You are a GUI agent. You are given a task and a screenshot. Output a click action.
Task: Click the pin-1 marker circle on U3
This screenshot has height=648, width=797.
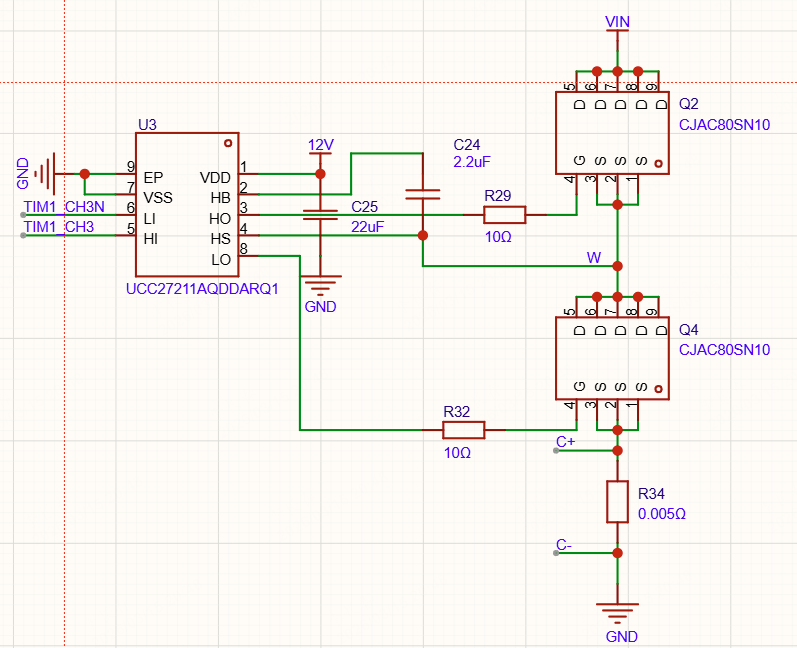coord(228,143)
